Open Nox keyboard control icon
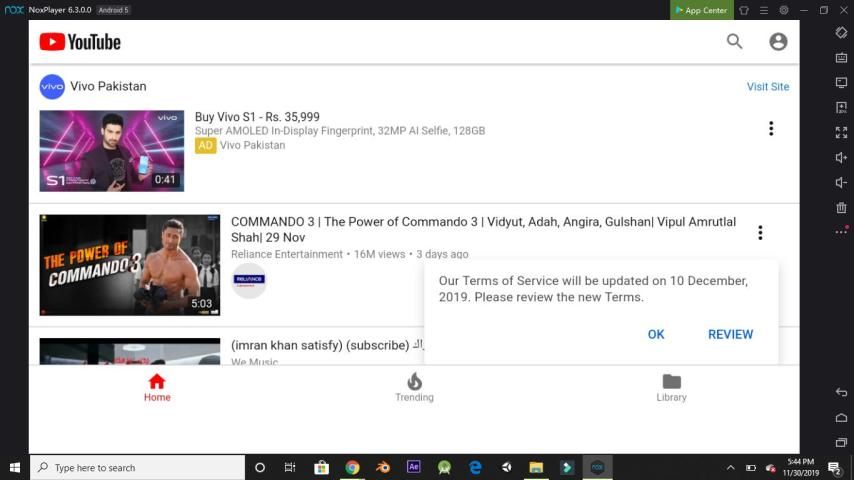The width and height of the screenshot is (854, 480). click(841, 57)
